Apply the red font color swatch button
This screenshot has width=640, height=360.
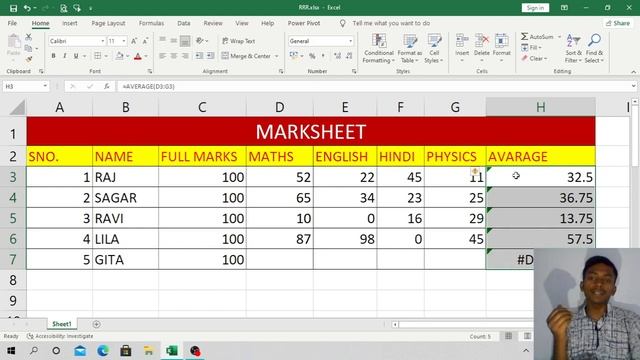click(x=138, y=56)
